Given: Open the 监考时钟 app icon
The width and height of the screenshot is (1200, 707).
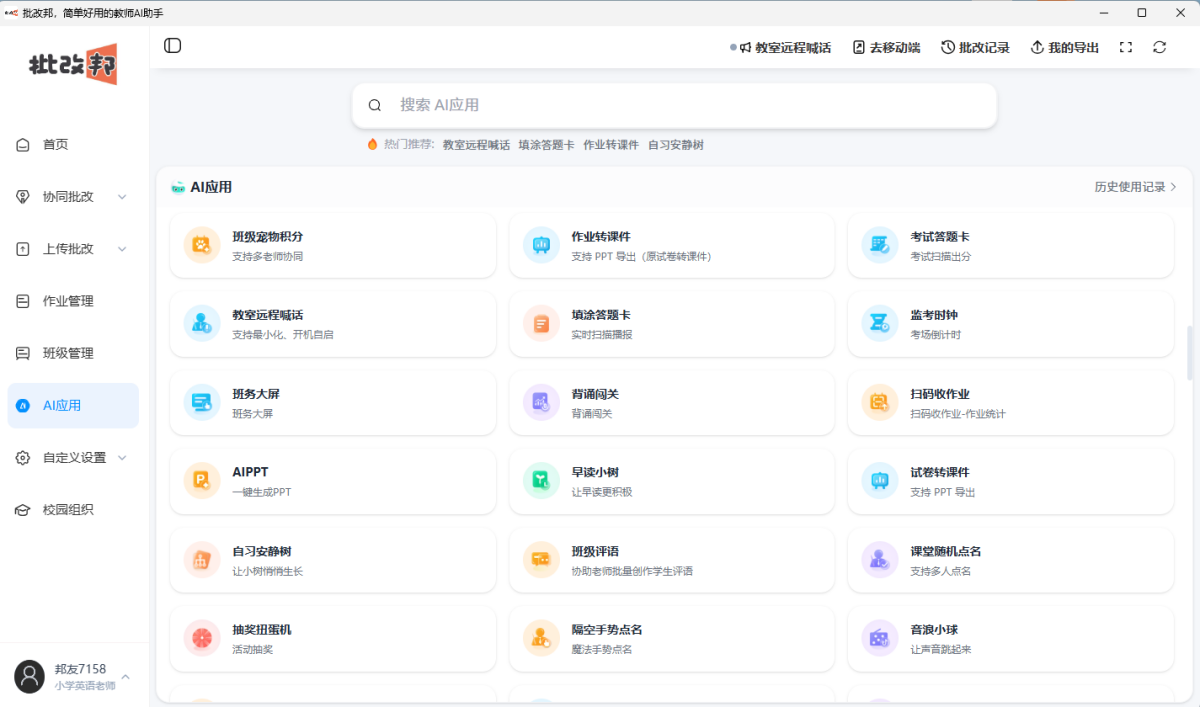Looking at the screenshot, I should pyautogui.click(x=880, y=323).
